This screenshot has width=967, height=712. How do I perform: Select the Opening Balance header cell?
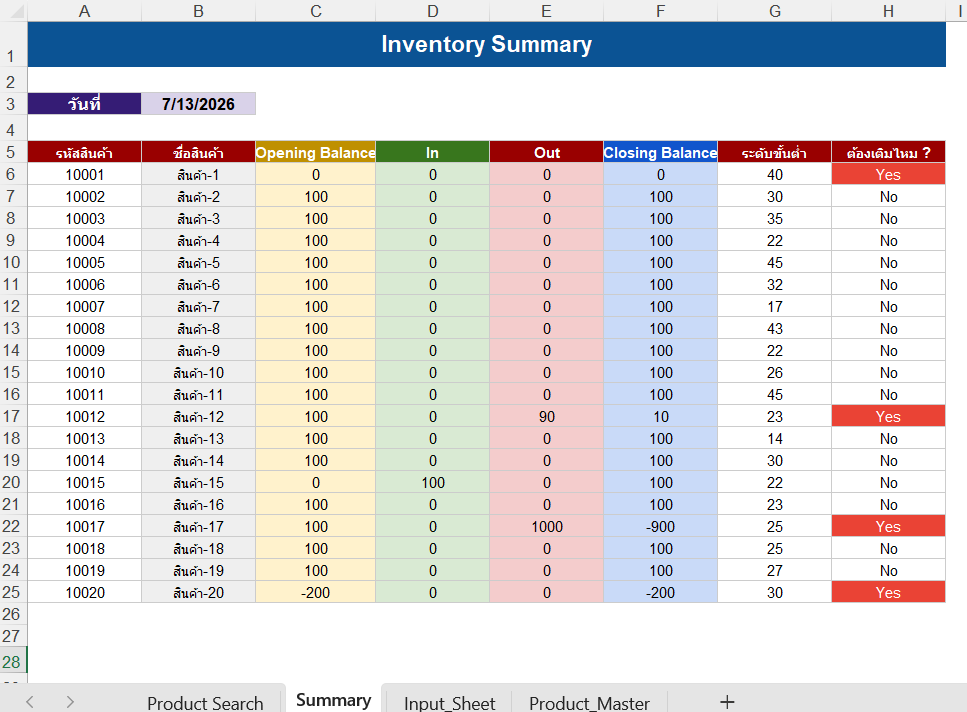pos(315,152)
